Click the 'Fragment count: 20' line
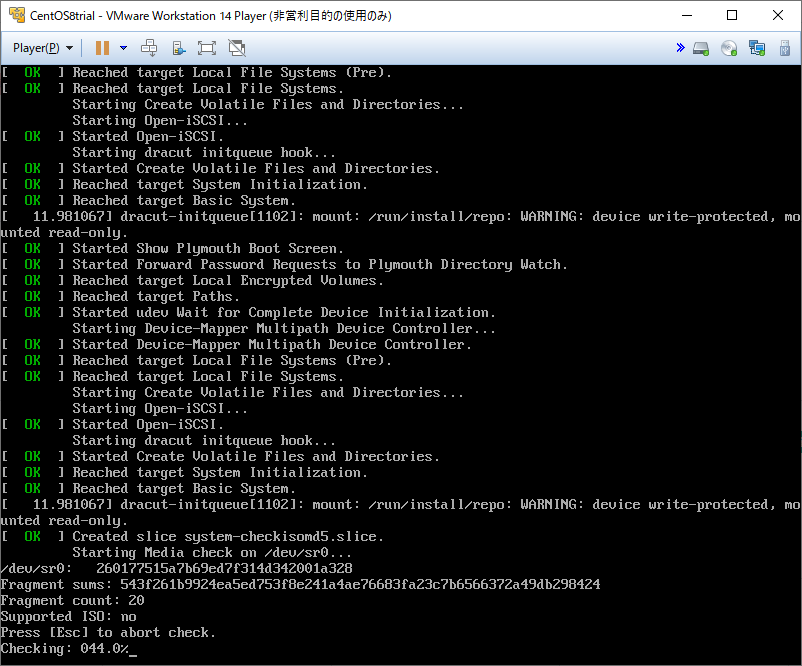The height and width of the screenshot is (666, 802). pos(73,601)
